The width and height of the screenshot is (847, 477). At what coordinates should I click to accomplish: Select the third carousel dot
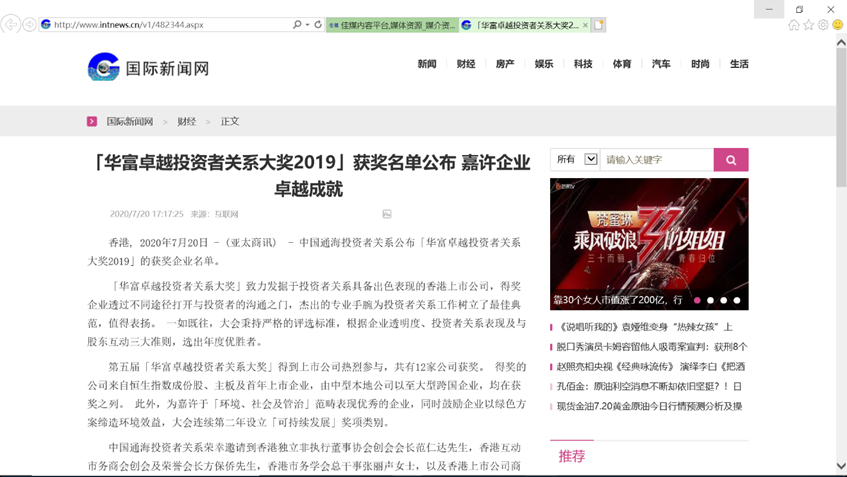[724, 300]
